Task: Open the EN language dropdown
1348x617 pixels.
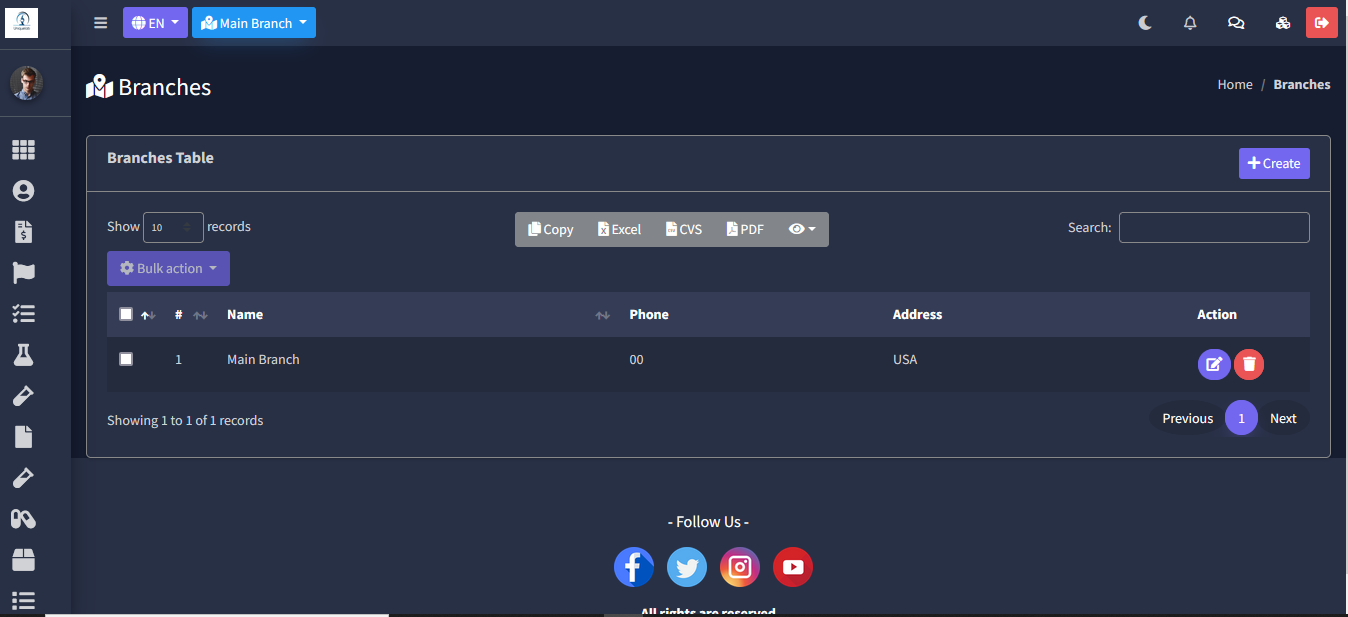Action: pyautogui.click(x=155, y=23)
